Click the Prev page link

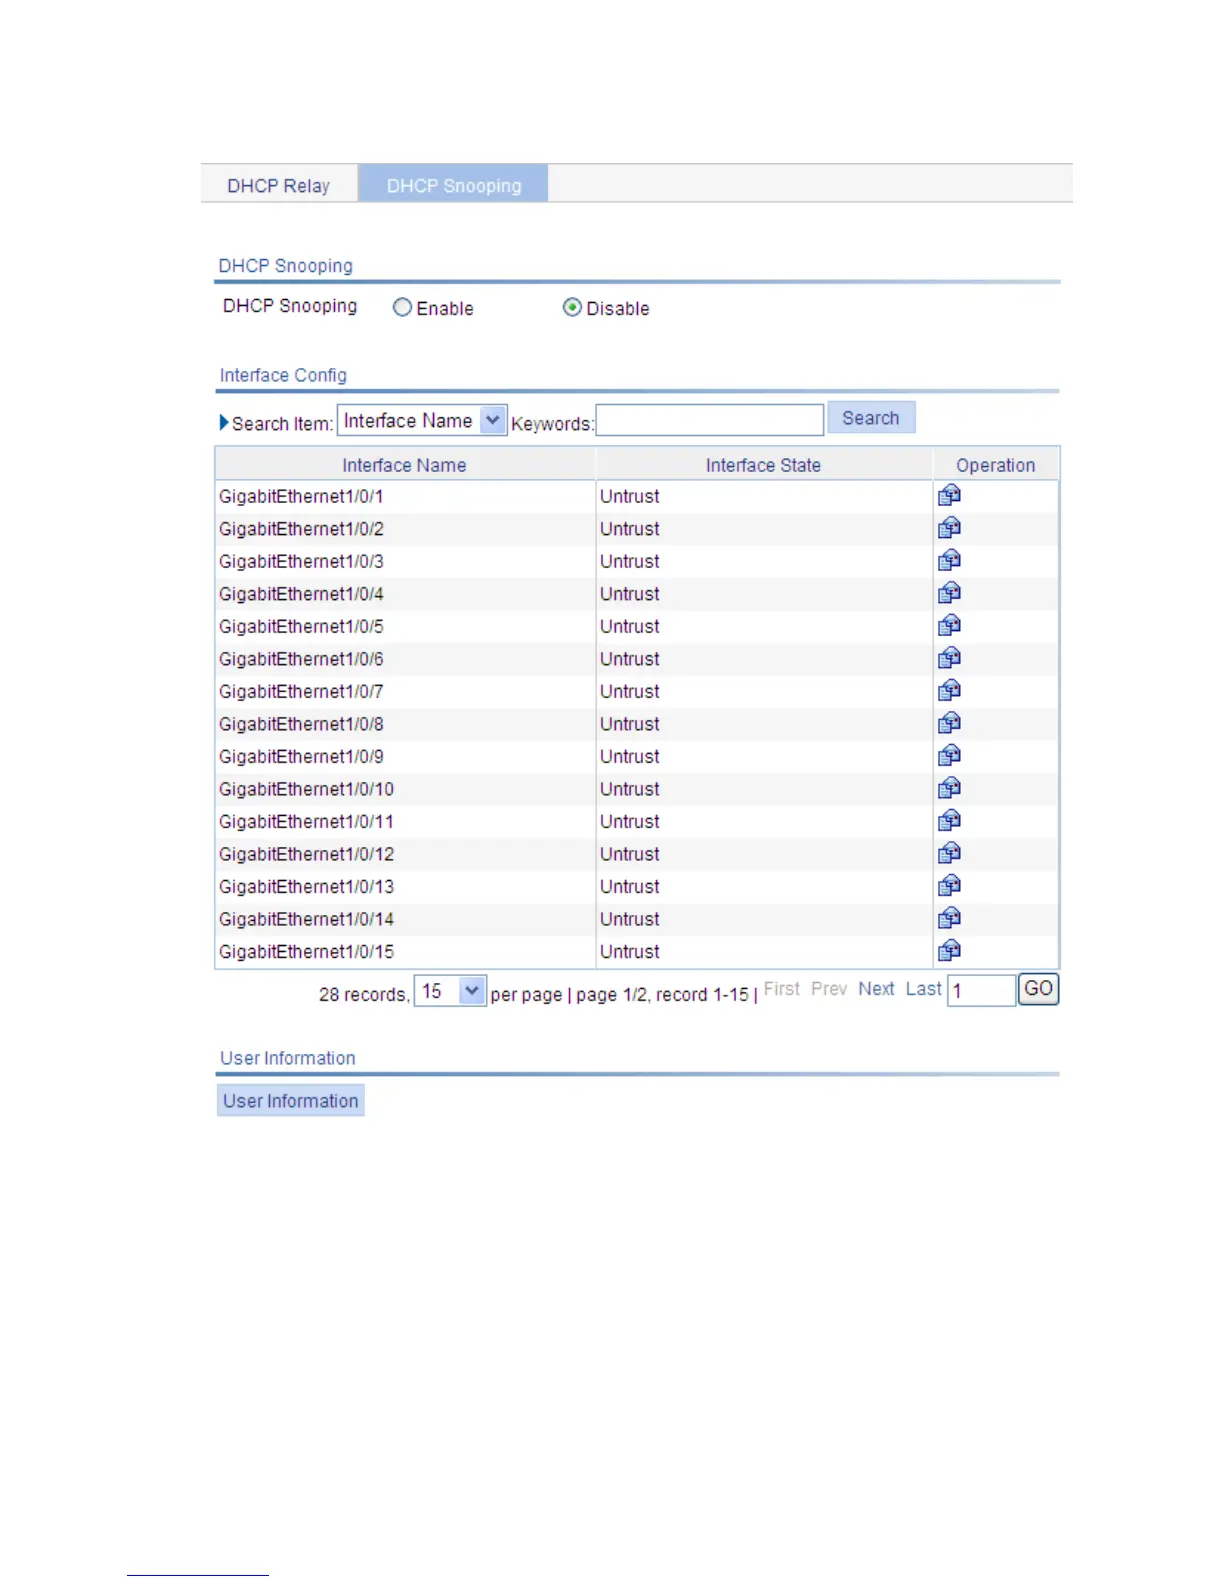point(829,989)
